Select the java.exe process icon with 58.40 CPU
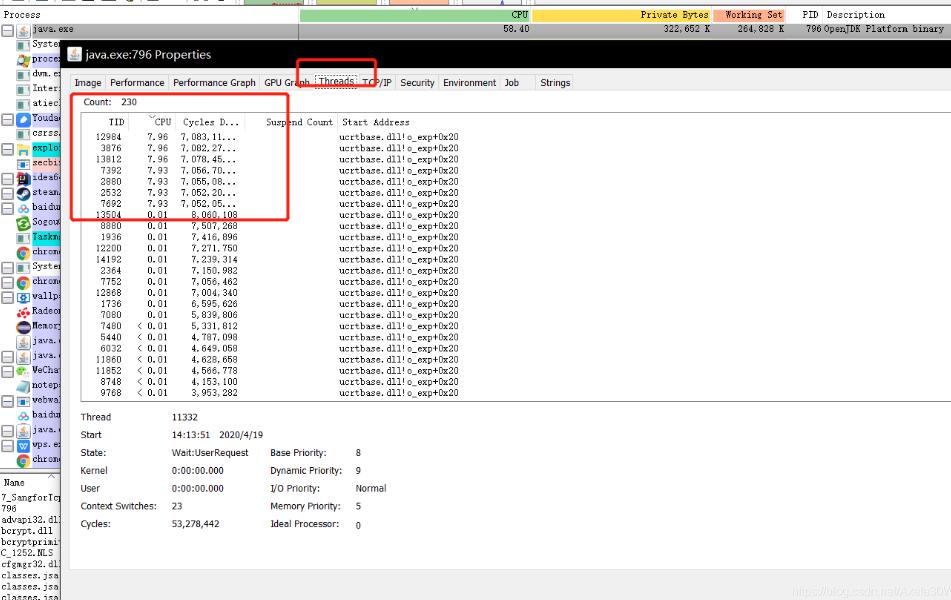Viewport: 951px width, 600px height. 24,30
